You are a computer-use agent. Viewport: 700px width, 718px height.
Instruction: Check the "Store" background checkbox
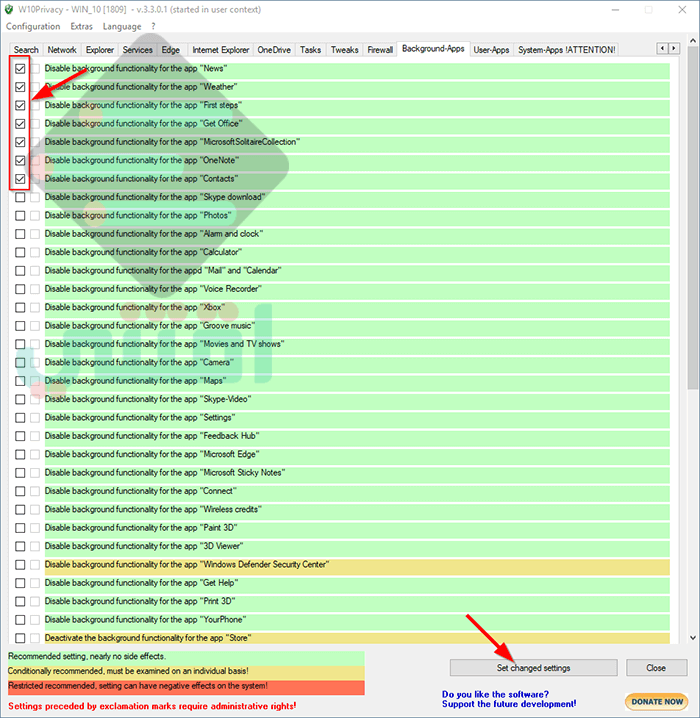(20, 638)
